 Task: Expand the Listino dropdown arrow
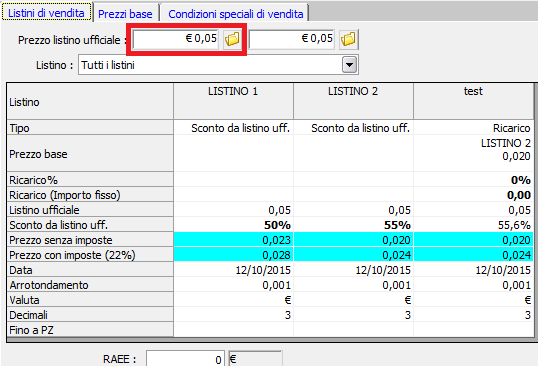tap(349, 65)
